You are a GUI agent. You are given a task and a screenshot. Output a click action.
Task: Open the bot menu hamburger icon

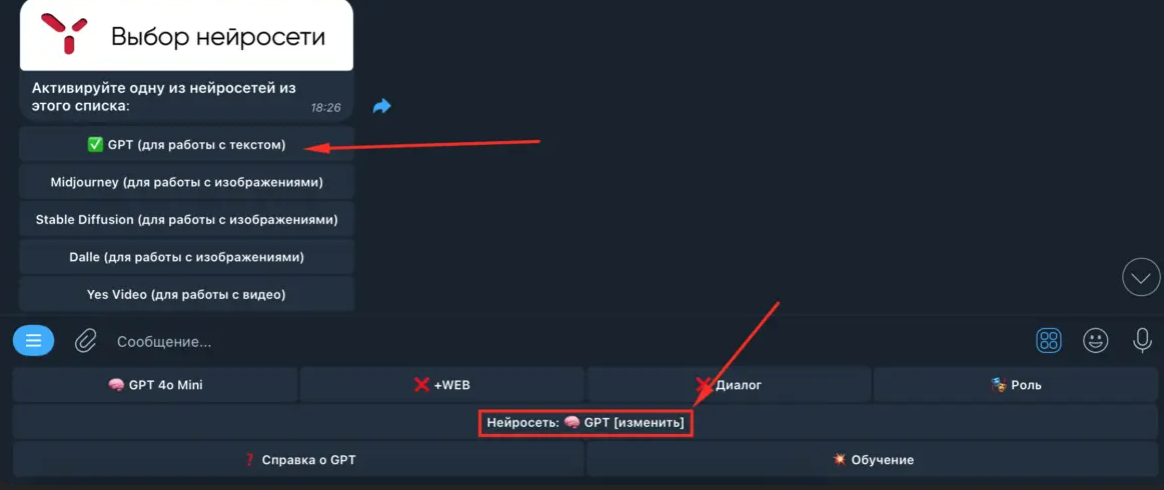(33, 341)
